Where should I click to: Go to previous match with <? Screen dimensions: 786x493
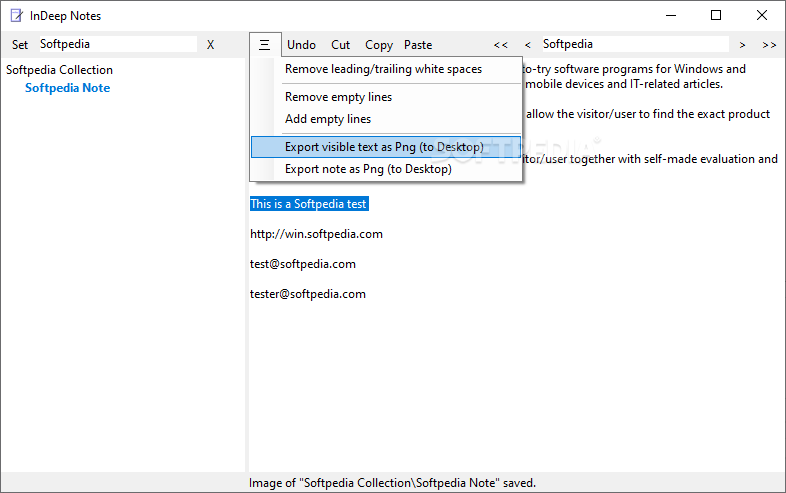[x=527, y=45]
